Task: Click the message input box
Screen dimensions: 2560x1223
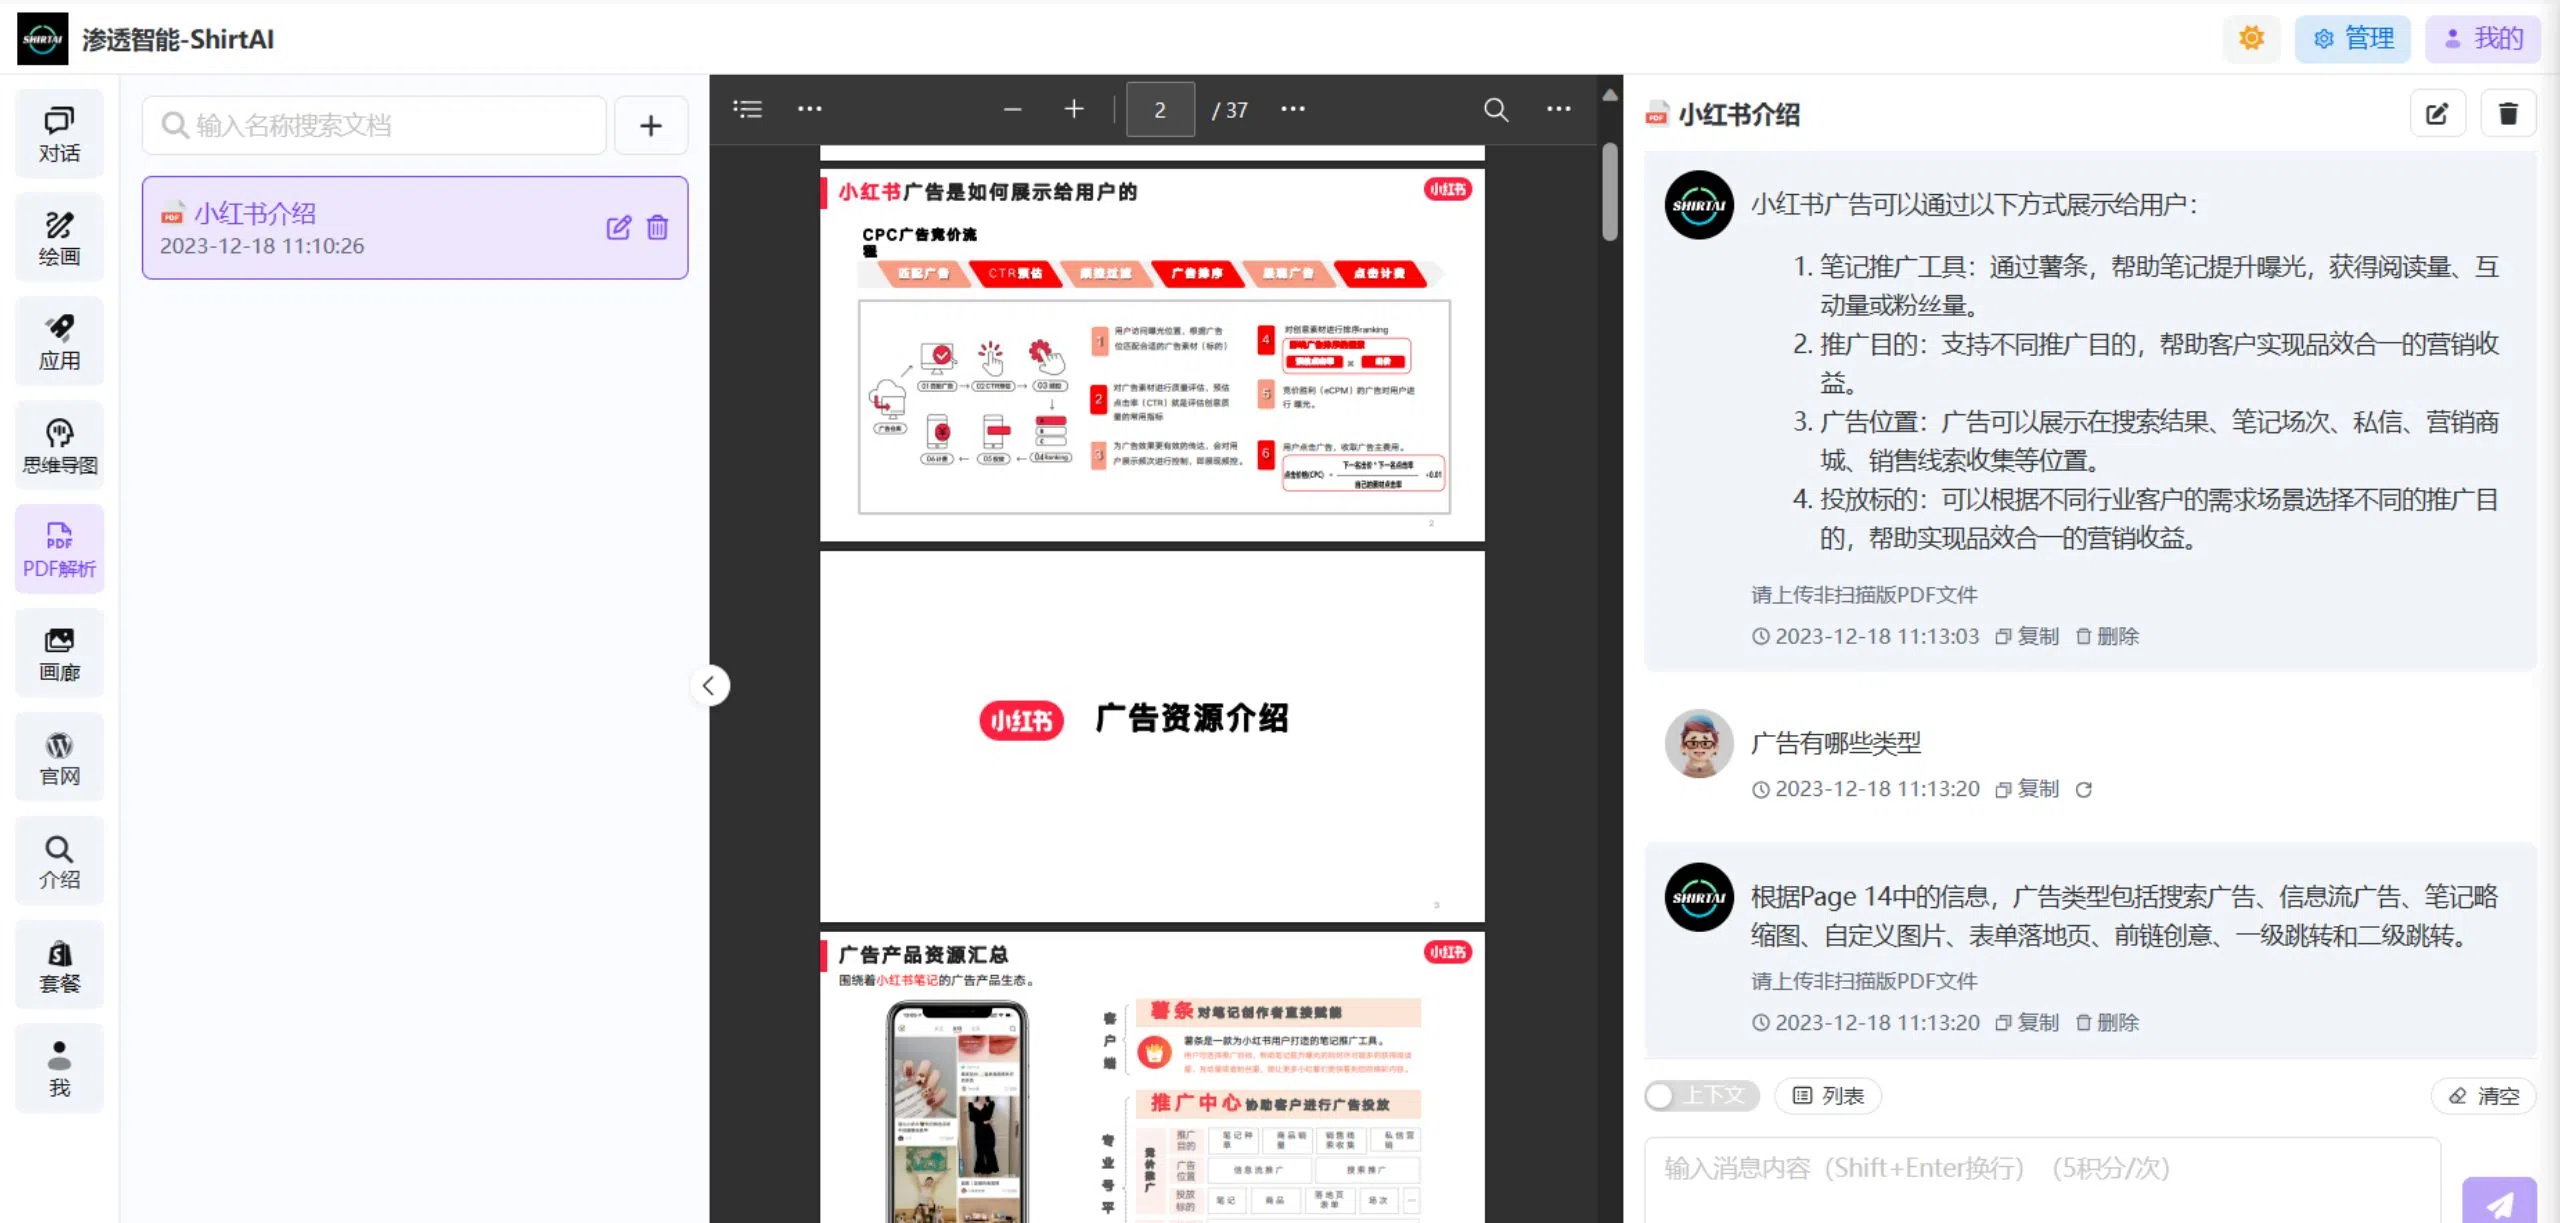Action: (x=2042, y=1180)
